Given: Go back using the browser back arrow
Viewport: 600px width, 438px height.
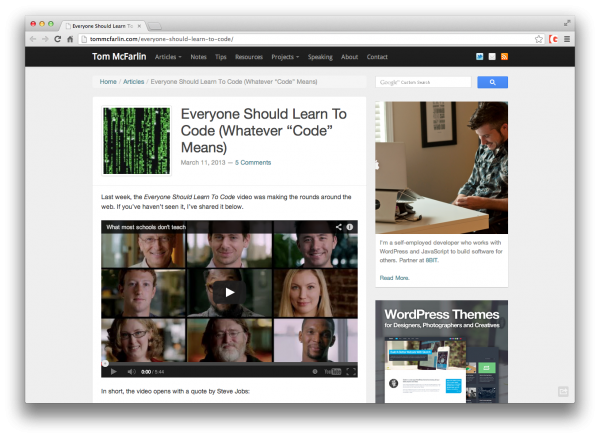Looking at the screenshot, I should [x=33, y=39].
